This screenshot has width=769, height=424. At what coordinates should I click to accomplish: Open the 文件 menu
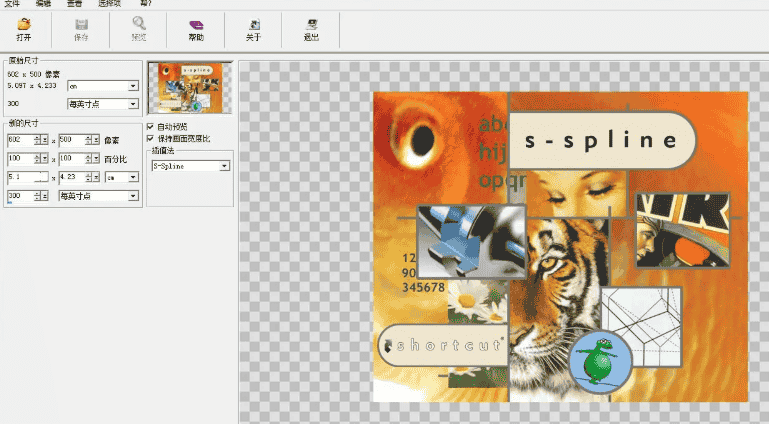[13, 4]
